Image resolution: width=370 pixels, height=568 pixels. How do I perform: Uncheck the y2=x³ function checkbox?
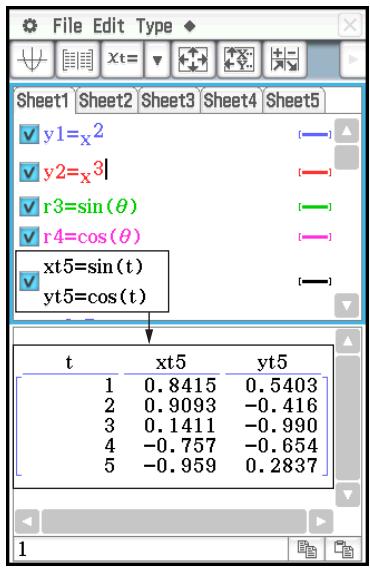pos(29,172)
